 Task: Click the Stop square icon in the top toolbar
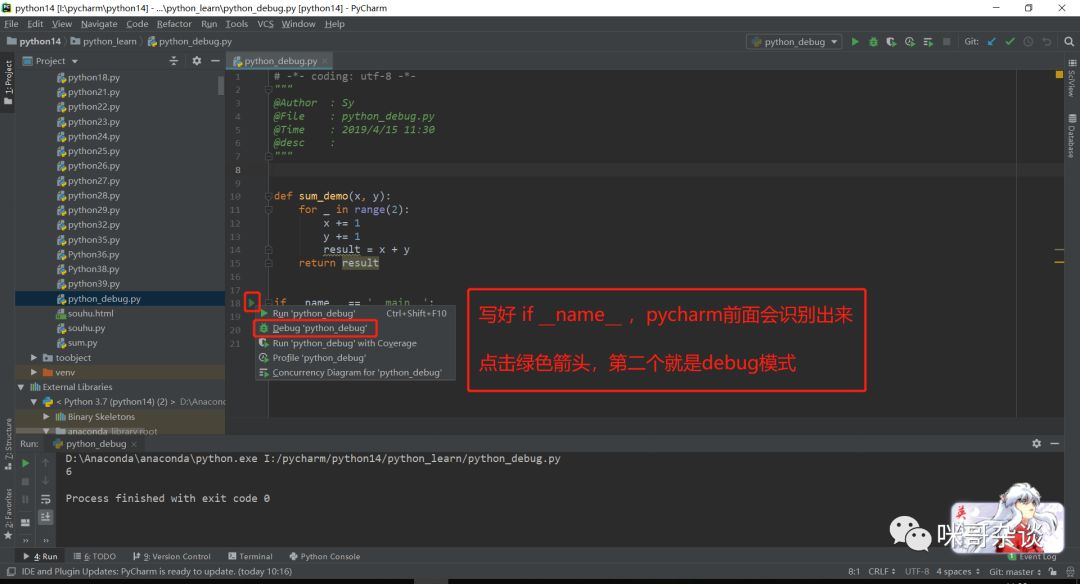[946, 42]
